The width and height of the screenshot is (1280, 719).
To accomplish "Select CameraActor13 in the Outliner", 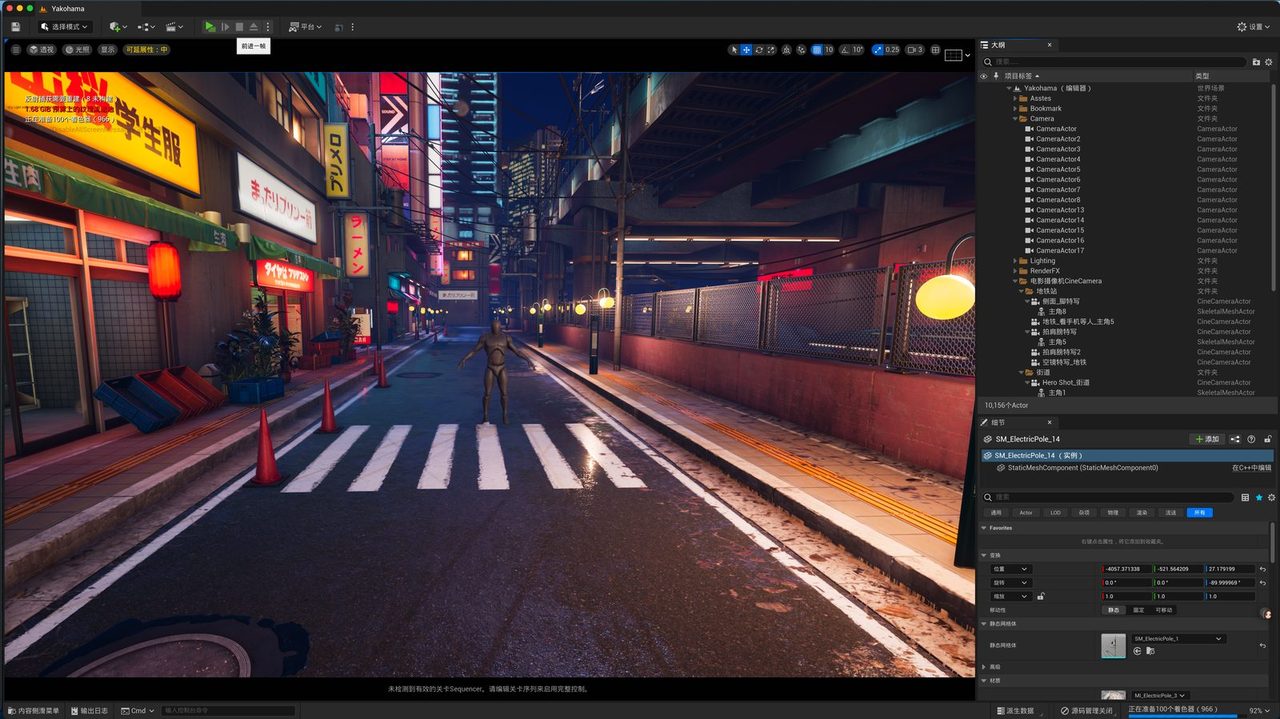I will click(1060, 210).
